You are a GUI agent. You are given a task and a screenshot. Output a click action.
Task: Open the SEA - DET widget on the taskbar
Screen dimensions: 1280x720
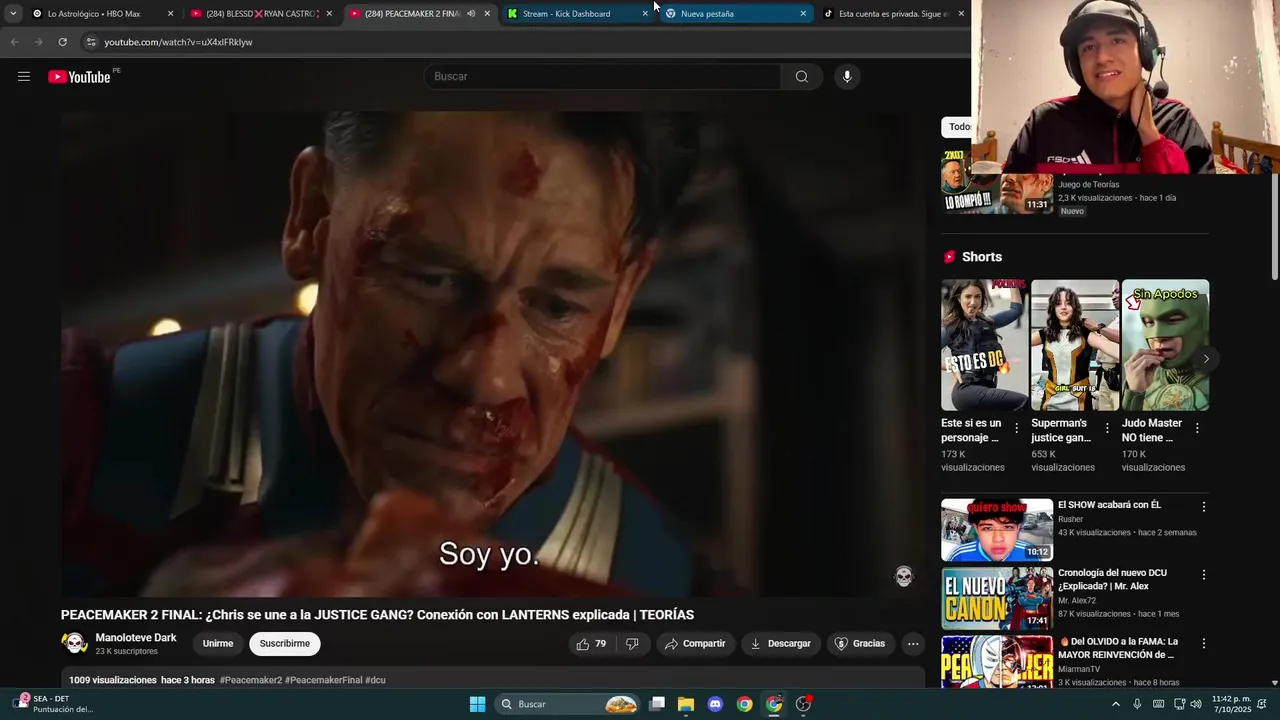pos(55,704)
